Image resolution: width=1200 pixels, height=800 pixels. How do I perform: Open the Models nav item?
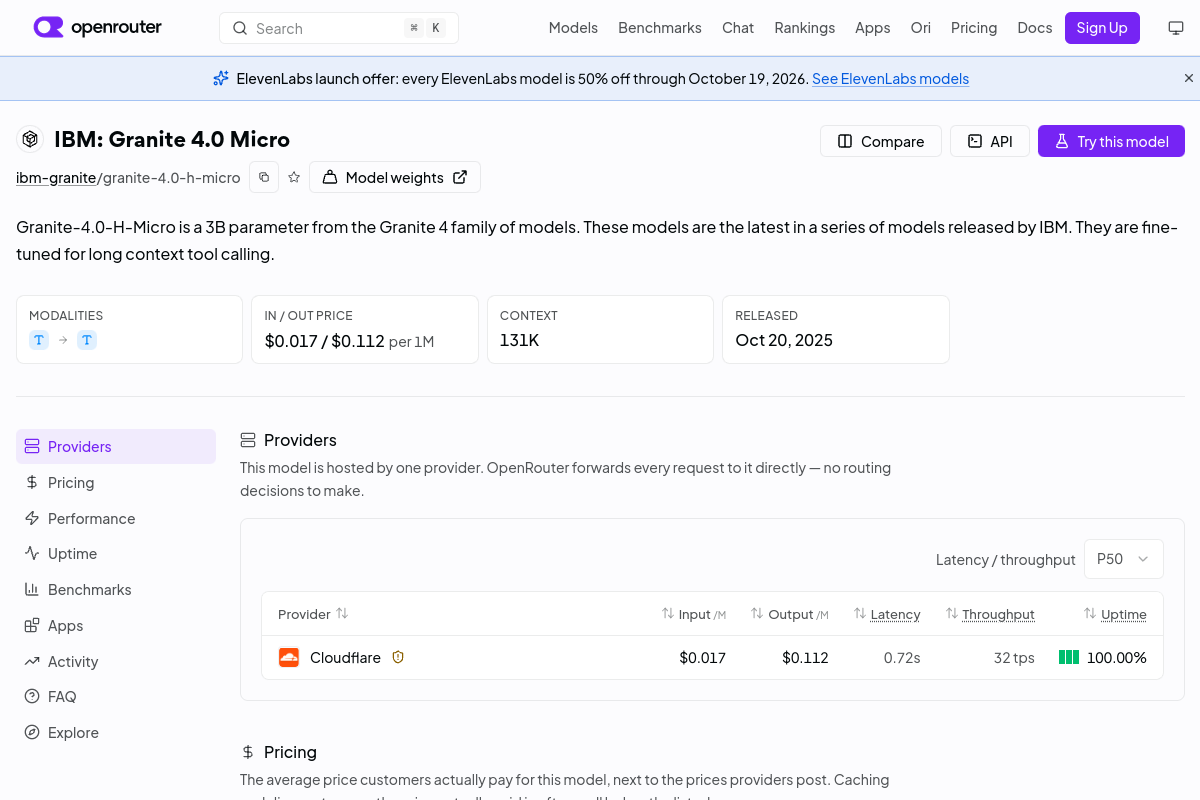pos(573,28)
